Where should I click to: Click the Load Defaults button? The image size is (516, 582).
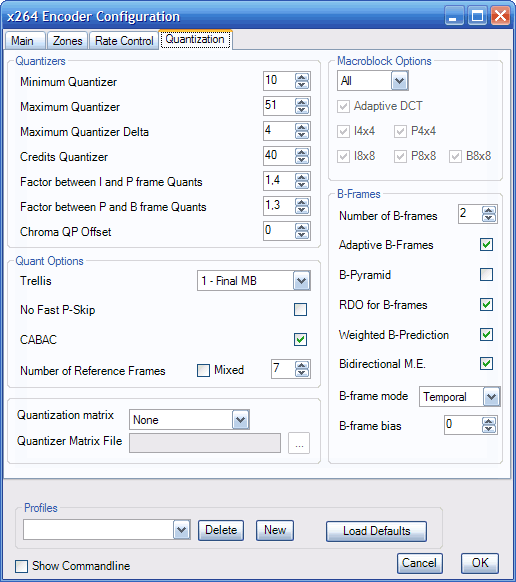tap(376, 531)
